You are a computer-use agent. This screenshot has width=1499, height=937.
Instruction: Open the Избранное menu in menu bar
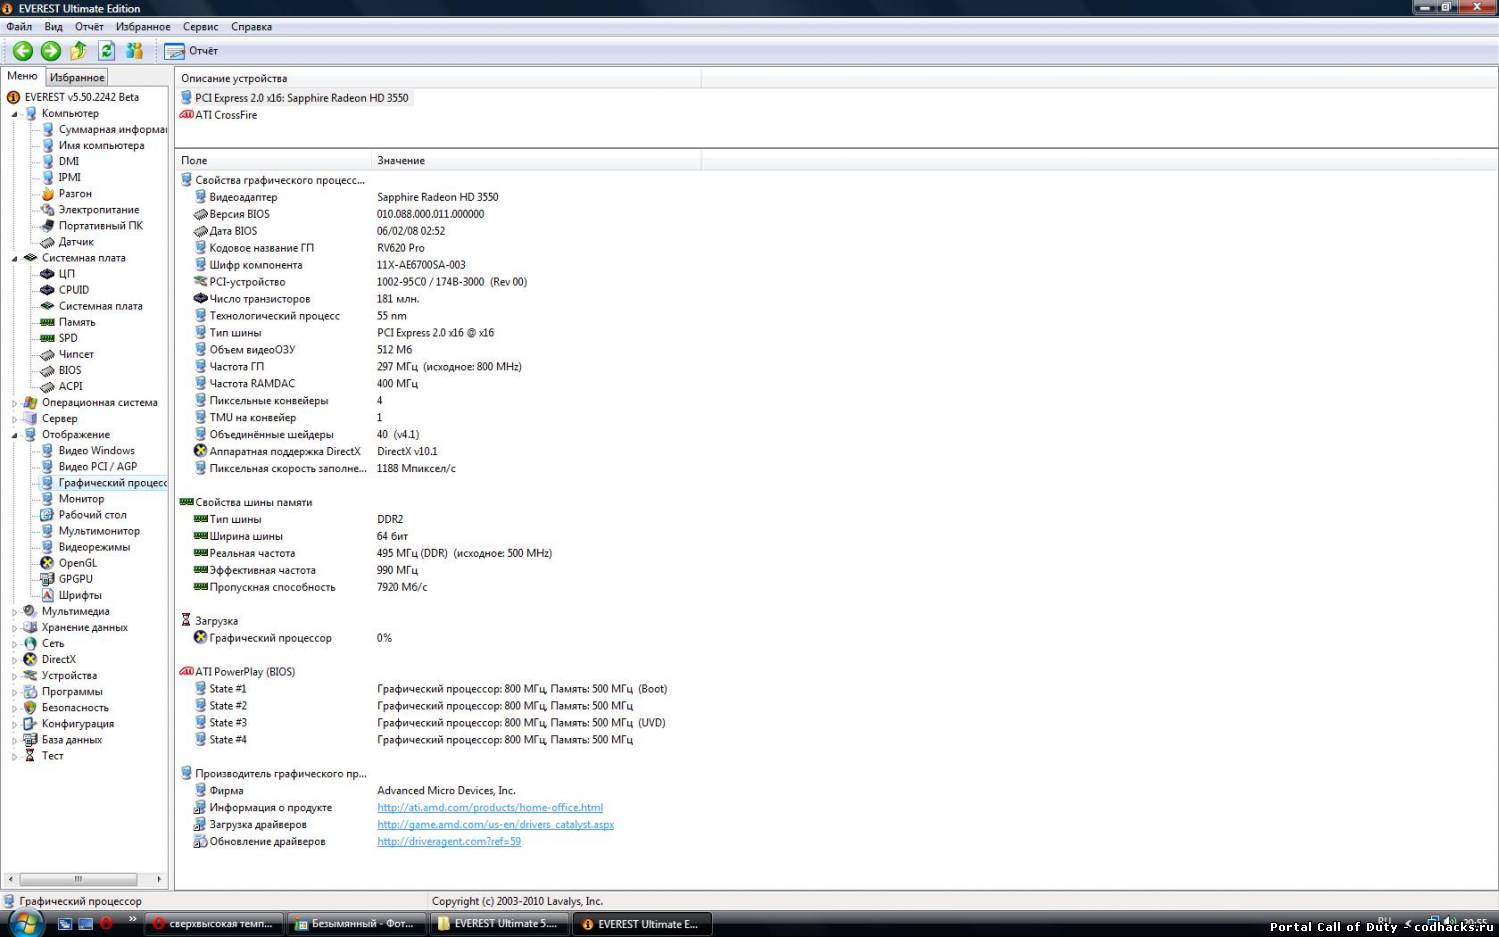143,27
